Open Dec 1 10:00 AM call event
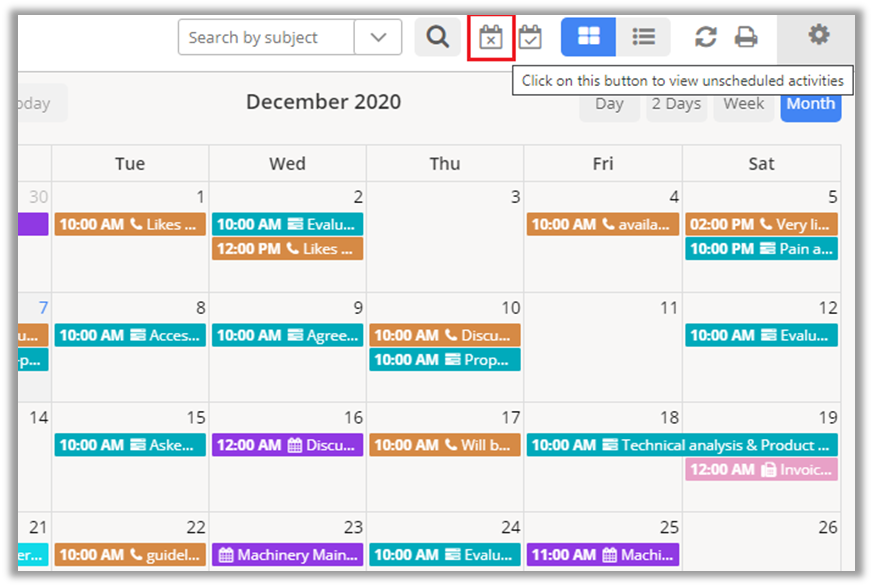Image resolution: width=873 pixels, height=586 pixels. (x=130, y=224)
